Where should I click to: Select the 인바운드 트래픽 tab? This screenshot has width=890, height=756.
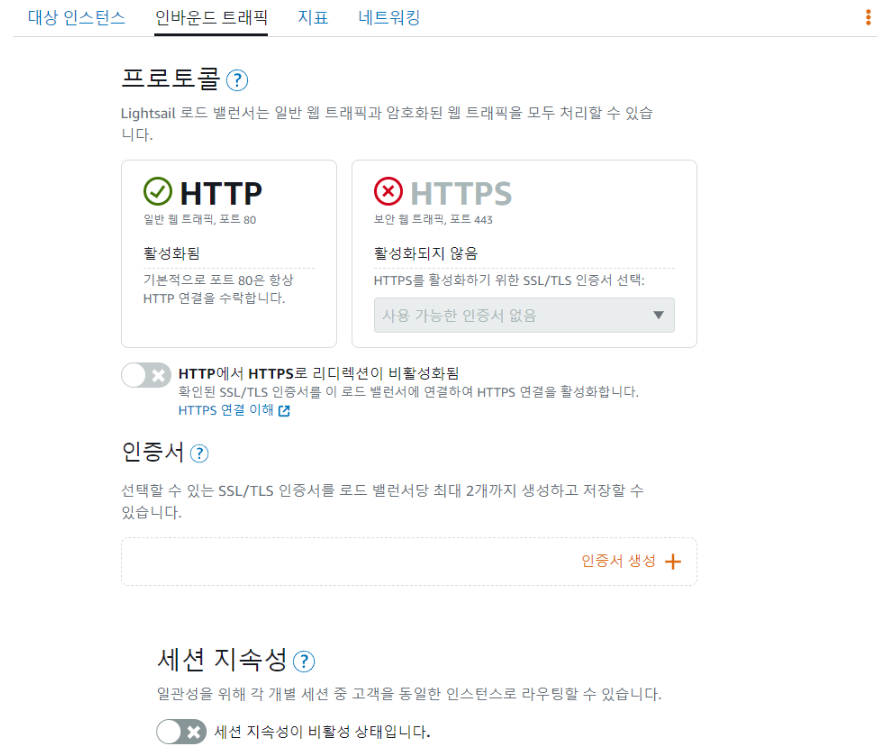(211, 18)
